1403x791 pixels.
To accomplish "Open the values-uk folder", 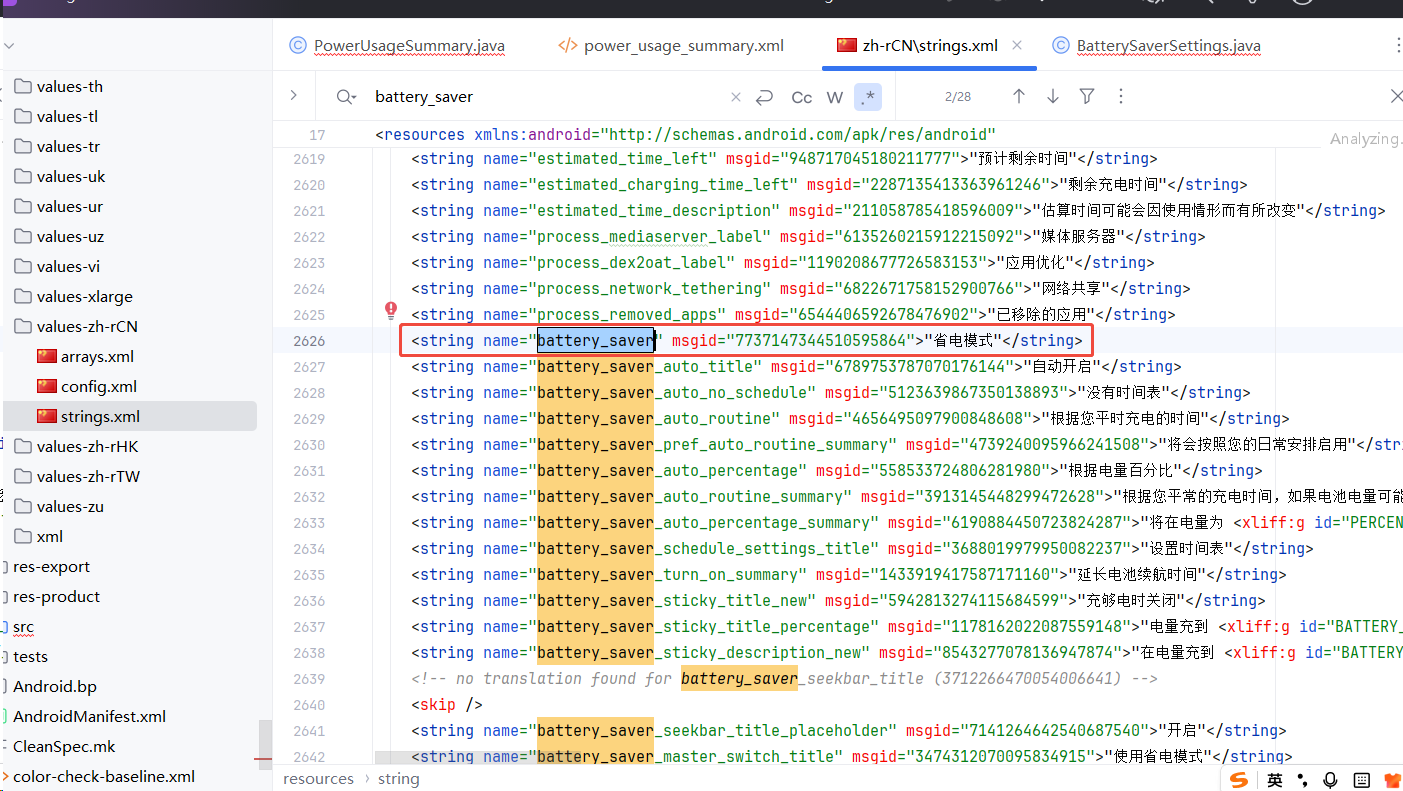I will 59,177.
